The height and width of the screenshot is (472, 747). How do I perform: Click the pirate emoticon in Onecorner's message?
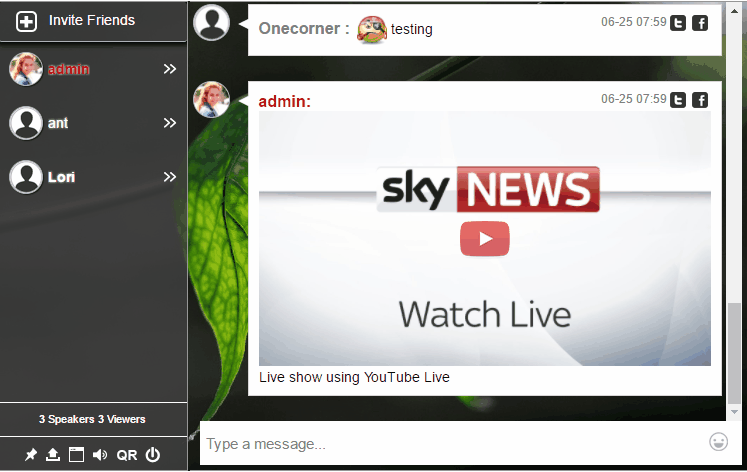[372, 30]
